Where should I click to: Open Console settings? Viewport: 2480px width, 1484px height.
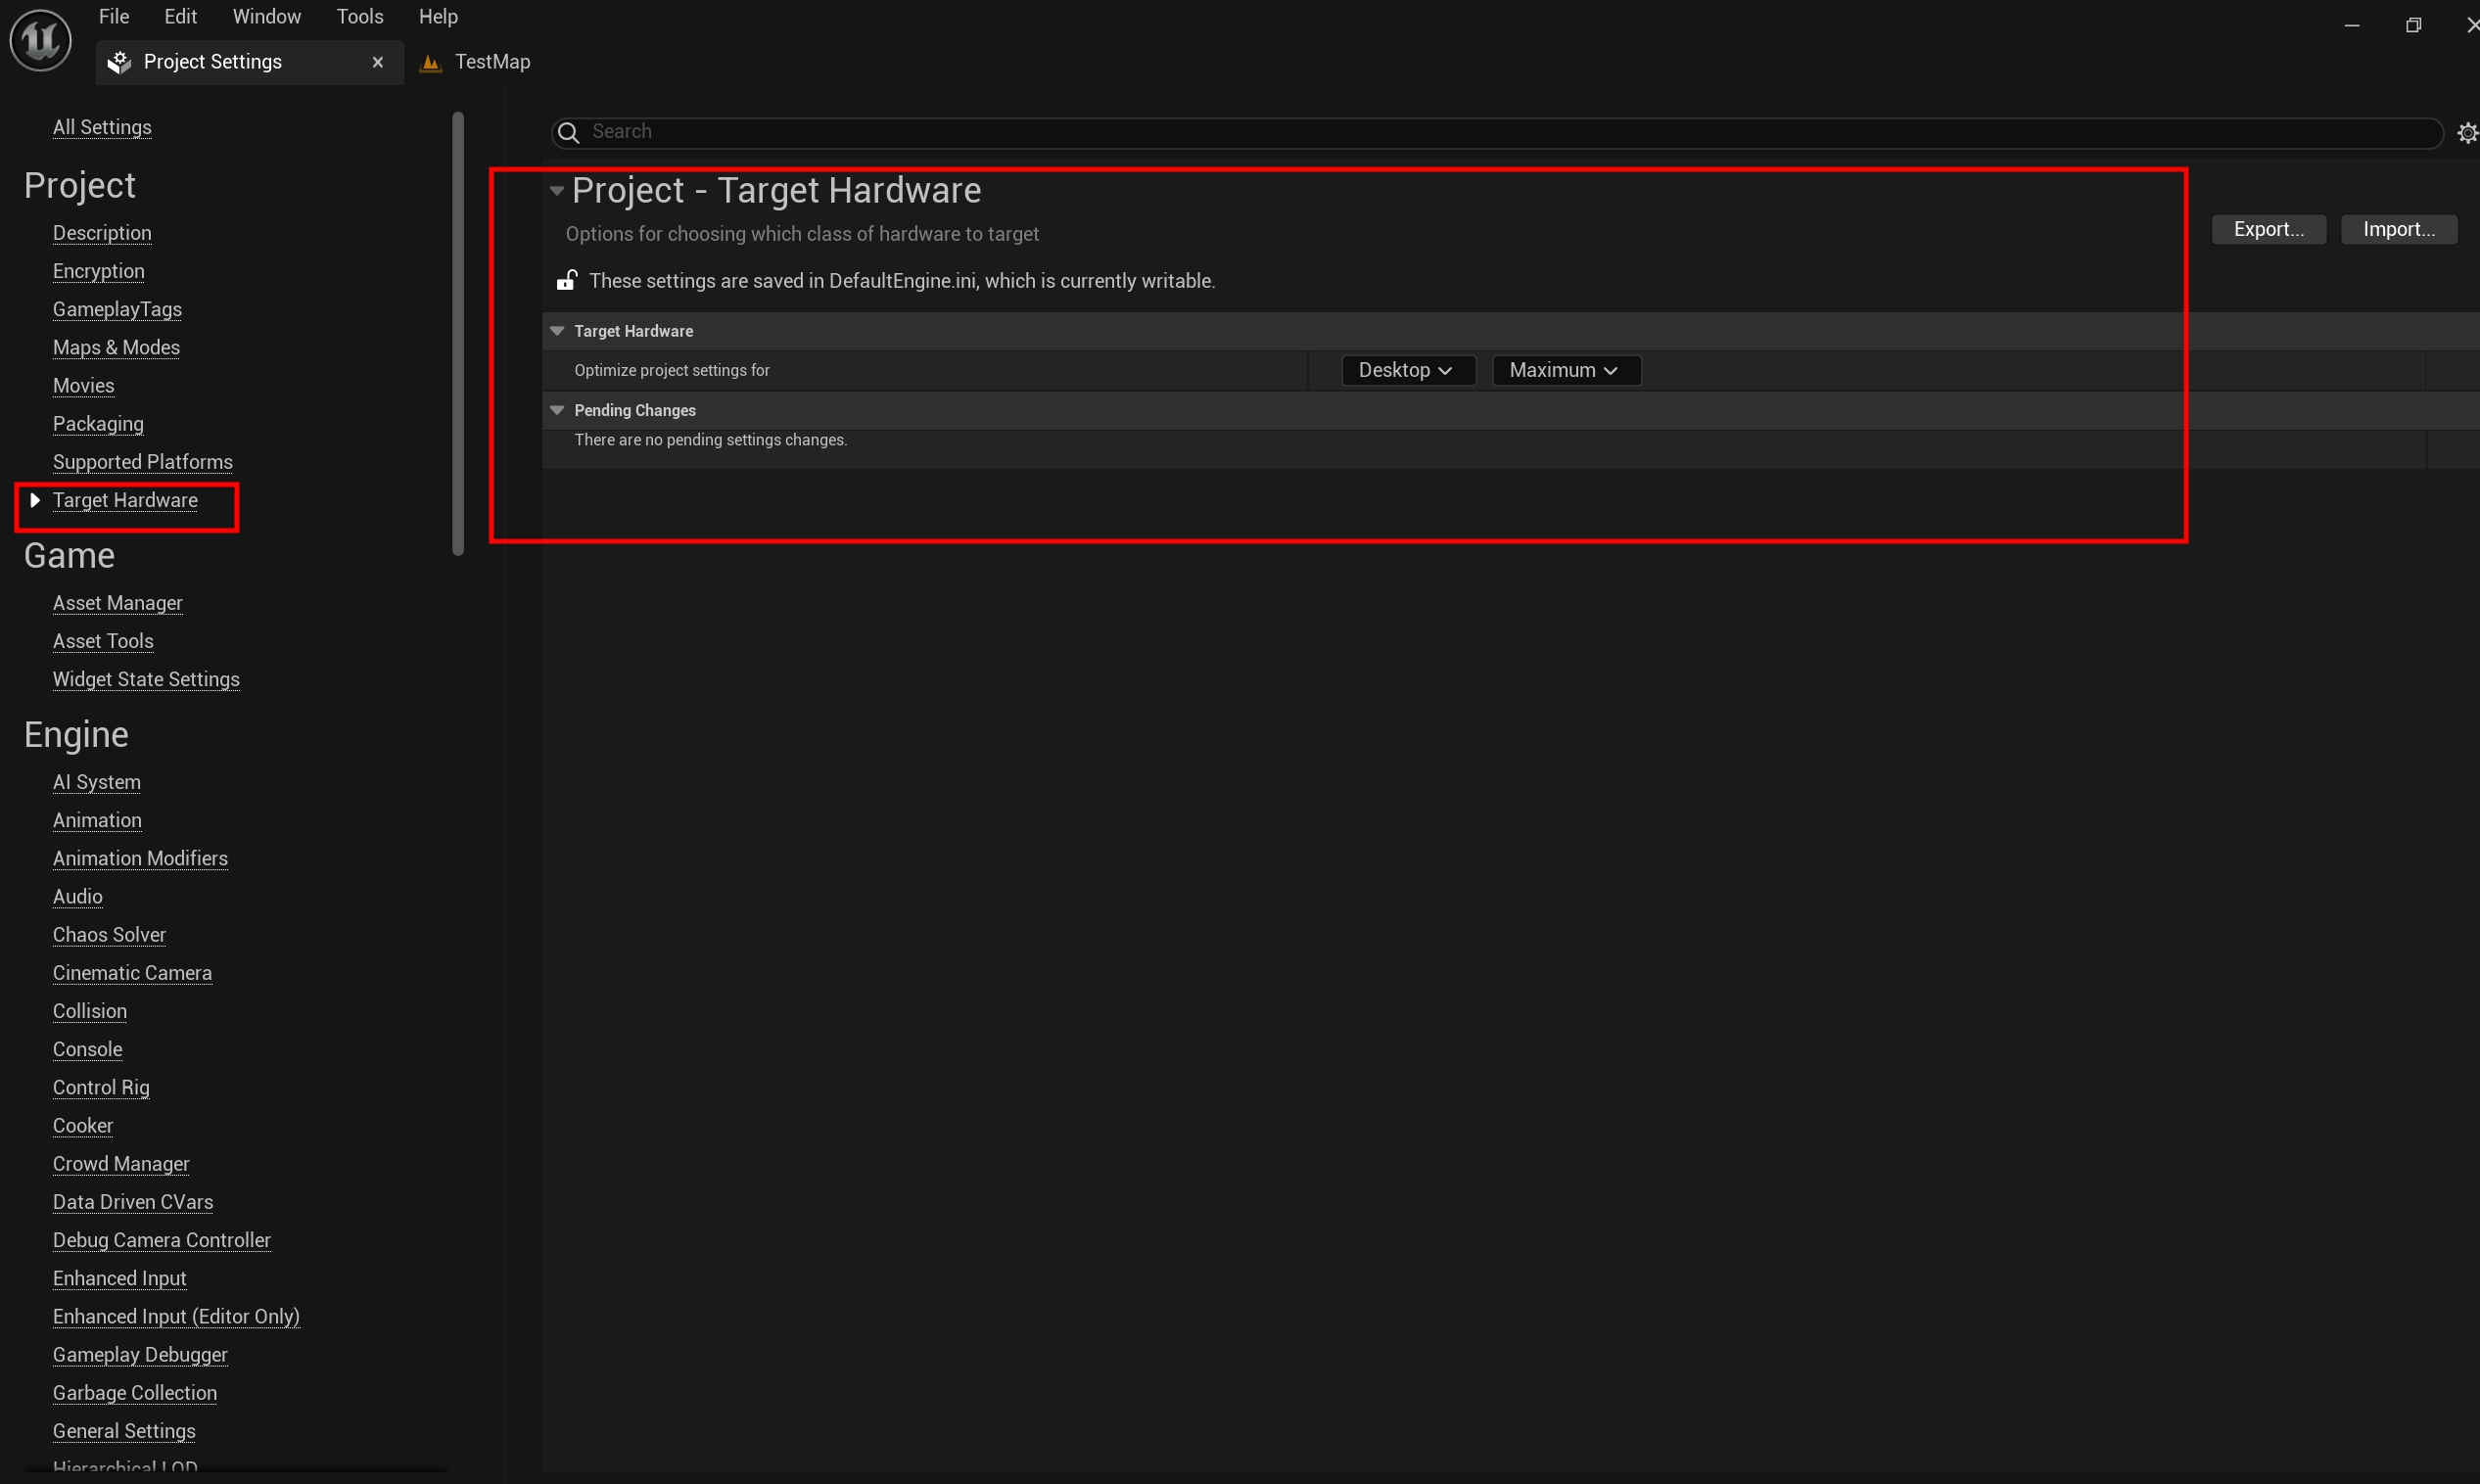87,1049
